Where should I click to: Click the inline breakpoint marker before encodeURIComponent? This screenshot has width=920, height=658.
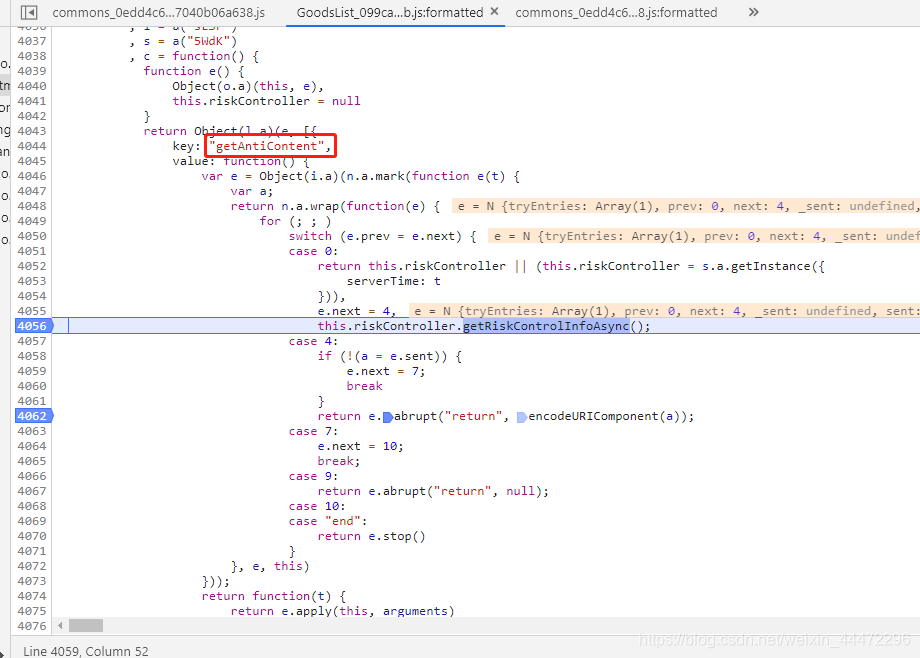tap(521, 417)
